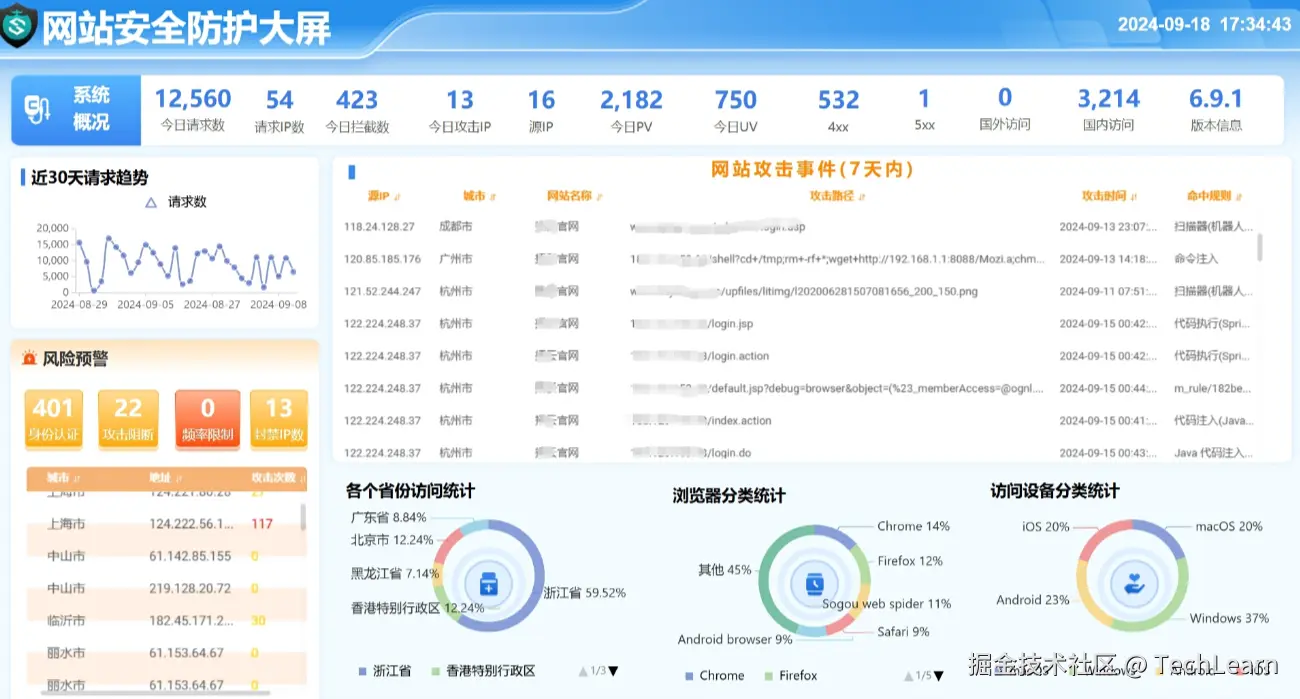Click the 今日攻击IP 13 statistic
Screen dimensions: 1300x699
[460, 110]
